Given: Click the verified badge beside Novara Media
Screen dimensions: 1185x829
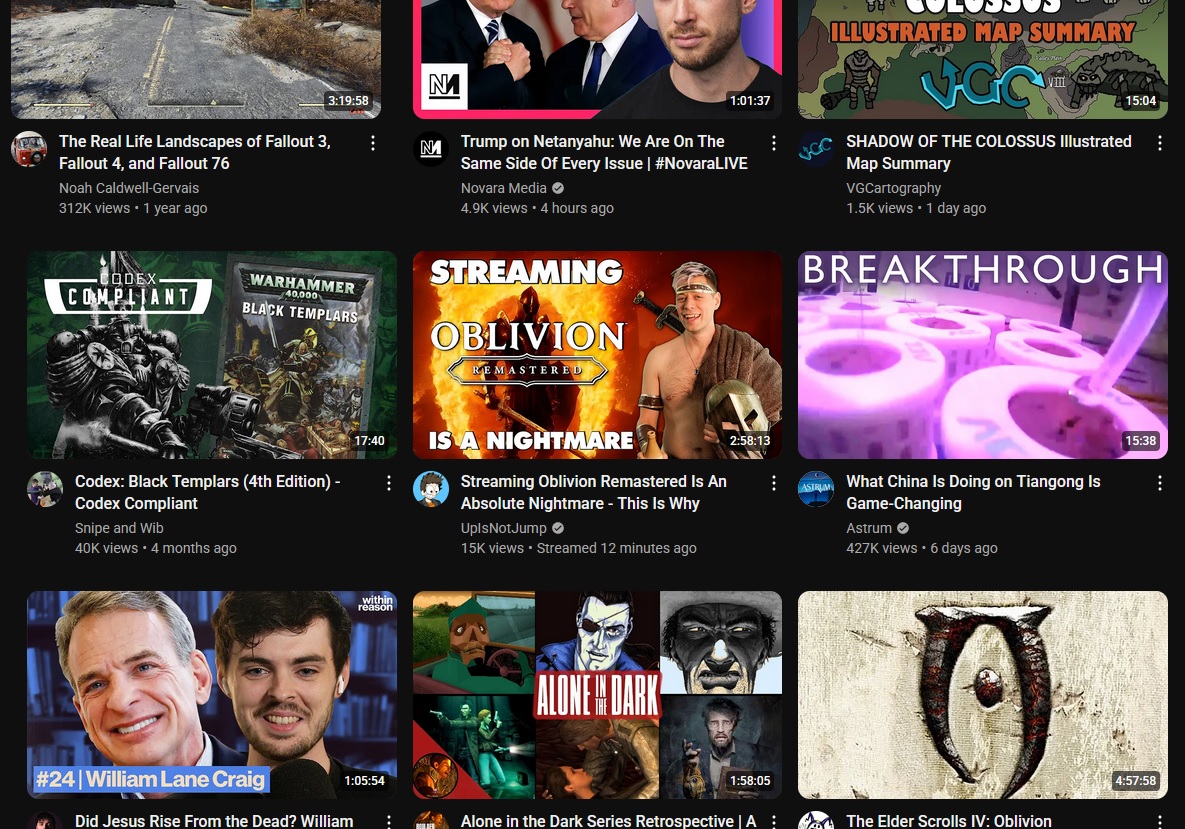Looking at the screenshot, I should pos(558,188).
